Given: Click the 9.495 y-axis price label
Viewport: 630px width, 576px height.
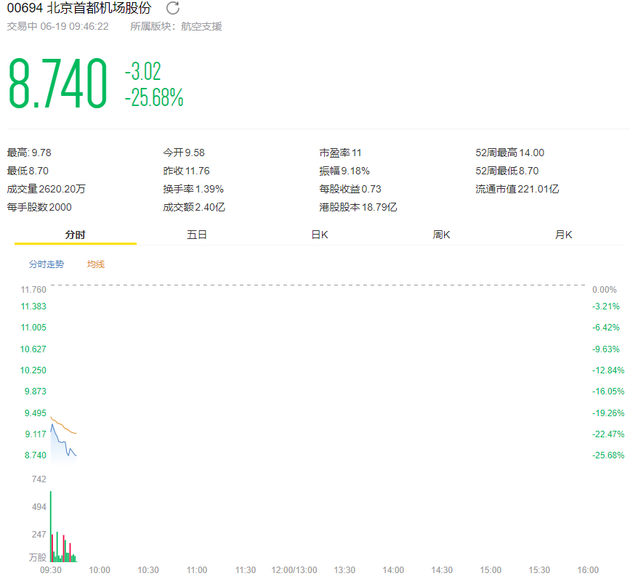Looking at the screenshot, I should coord(35,413).
